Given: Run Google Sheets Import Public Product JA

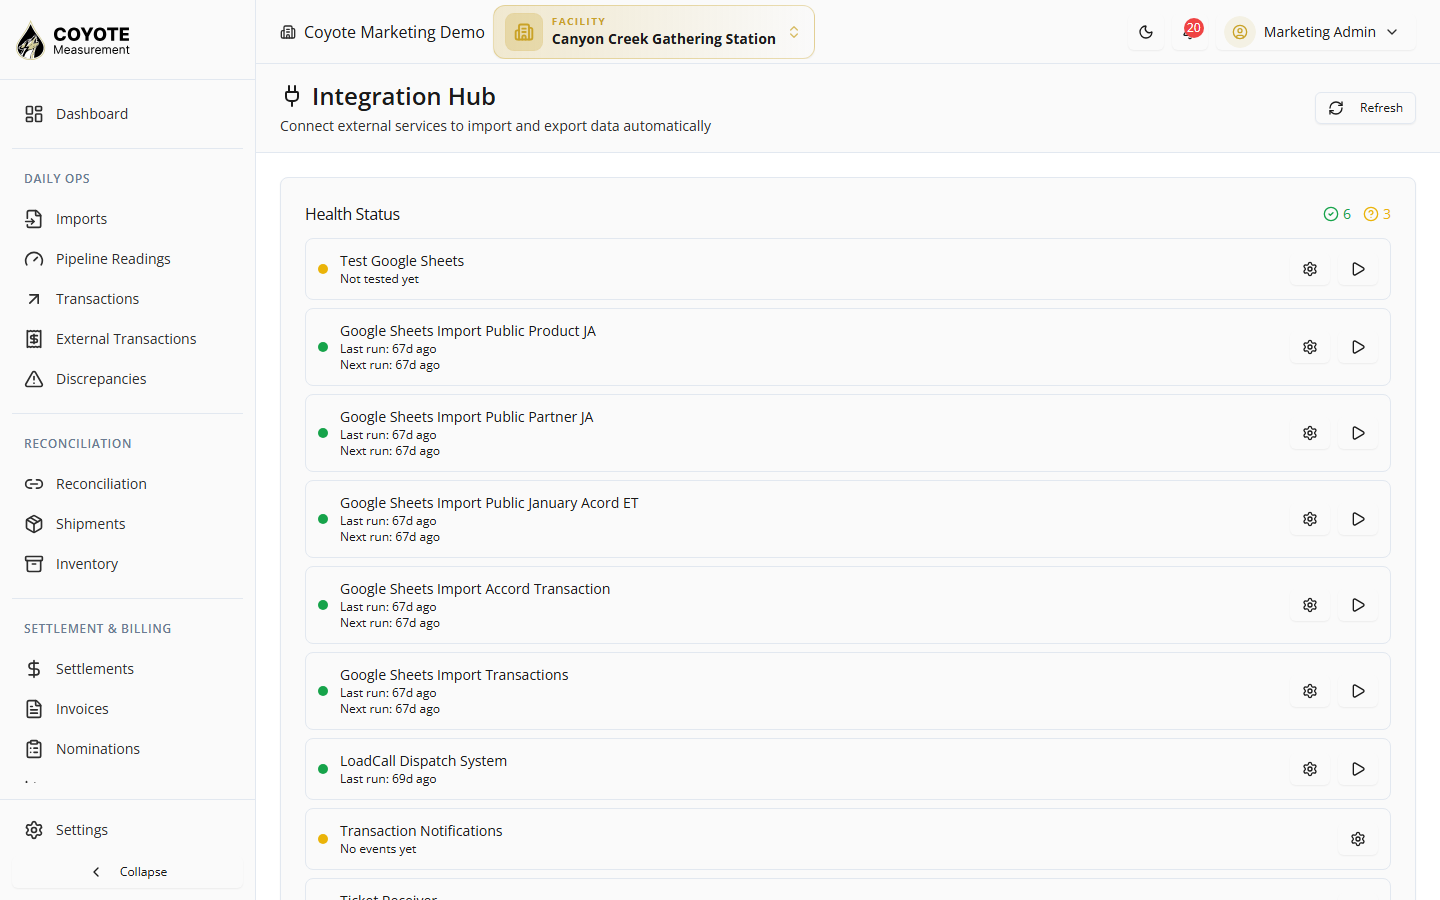Looking at the screenshot, I should pyautogui.click(x=1358, y=347).
